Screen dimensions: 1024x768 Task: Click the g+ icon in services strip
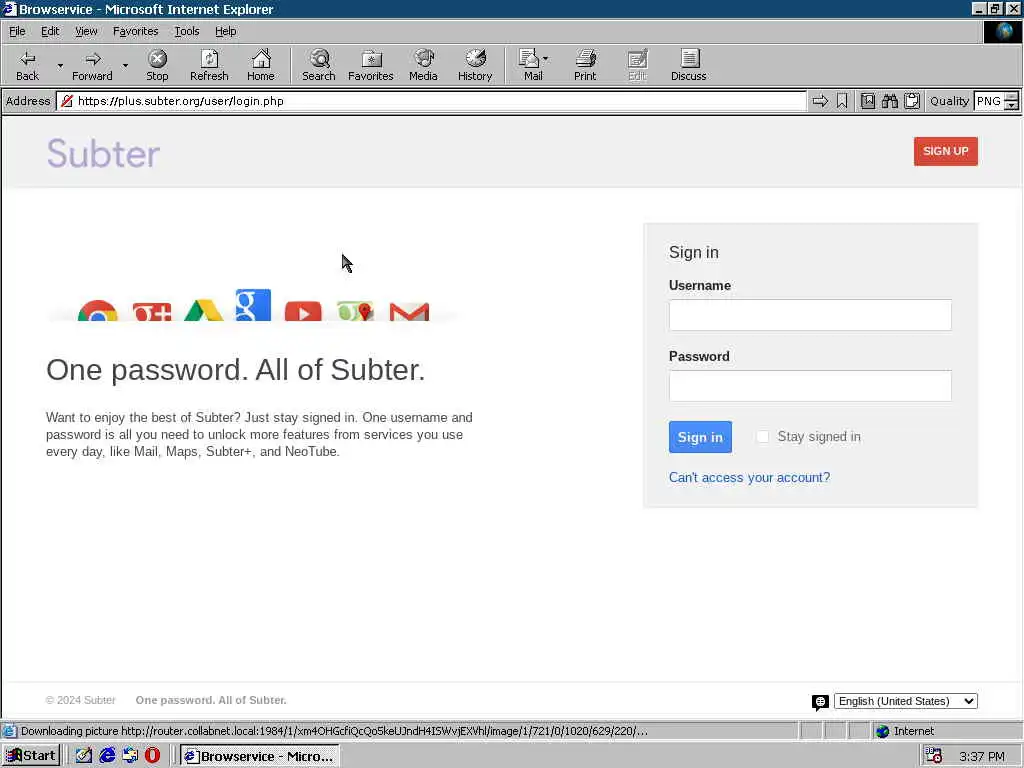pos(152,312)
